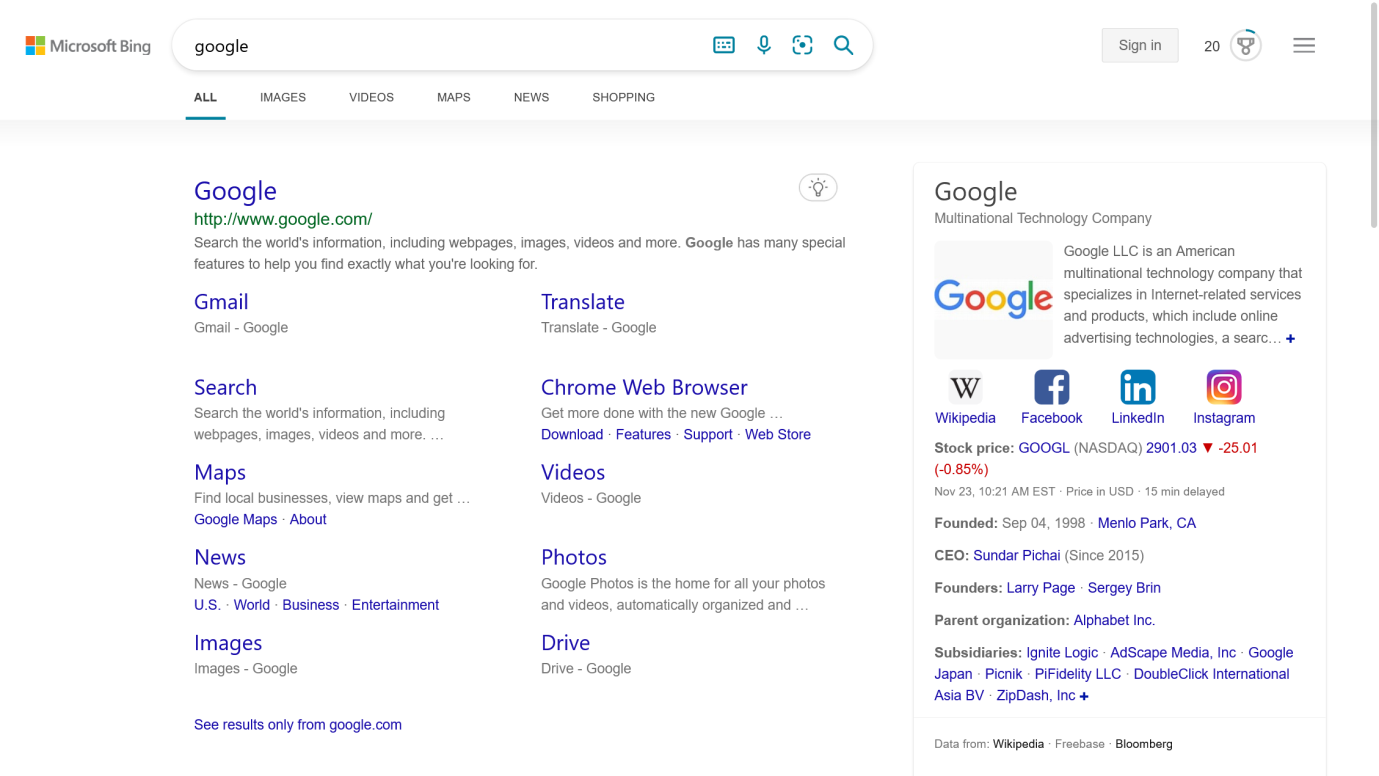Click the AdScape Media, Inc link
Image resolution: width=1379 pixels, height=776 pixels.
tap(1173, 653)
